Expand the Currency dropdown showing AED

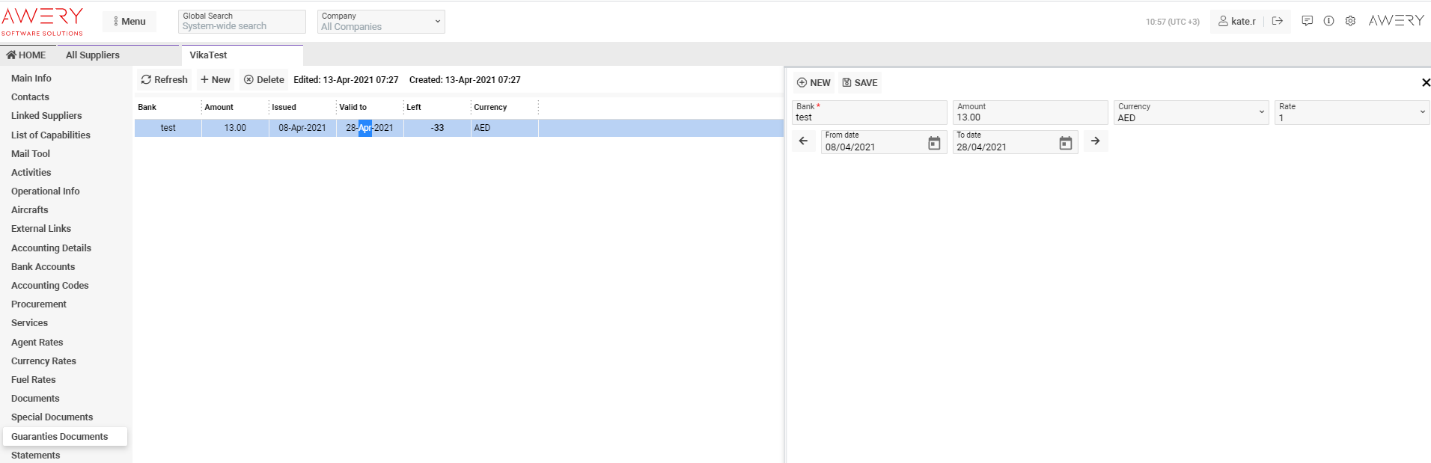(1190, 112)
